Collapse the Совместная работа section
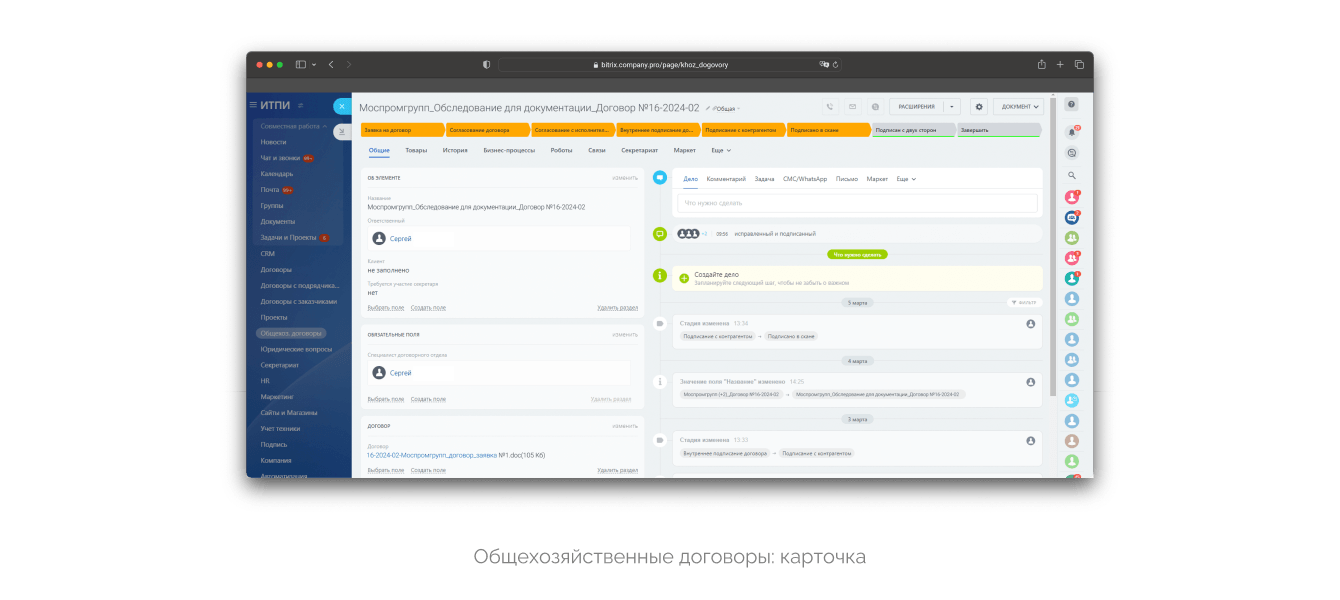The image size is (1340, 600). [293, 126]
